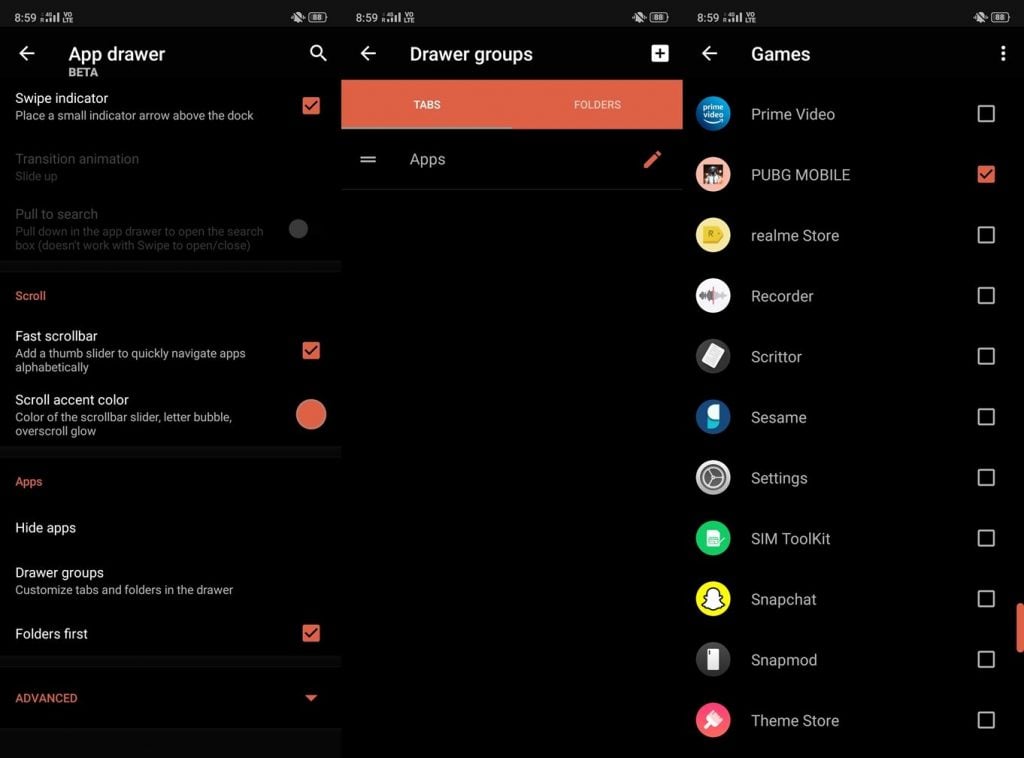Tap the Folders first label
Viewport: 1024px width, 758px height.
52,634
